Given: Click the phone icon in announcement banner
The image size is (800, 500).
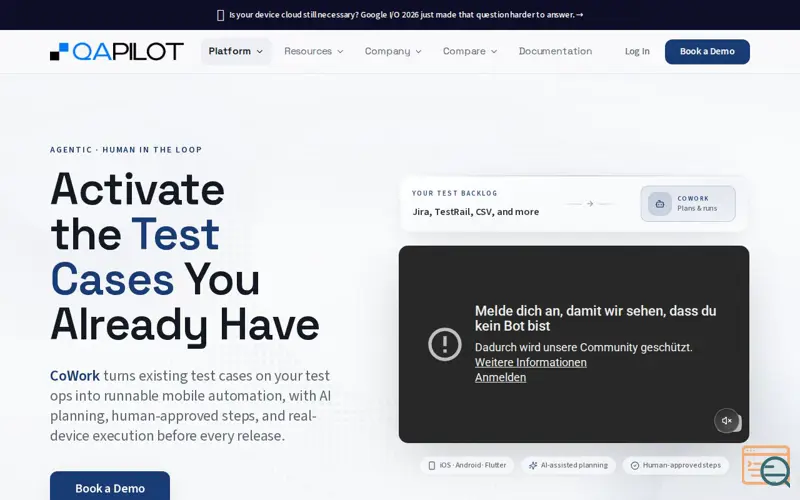Looking at the screenshot, I should tap(220, 15).
